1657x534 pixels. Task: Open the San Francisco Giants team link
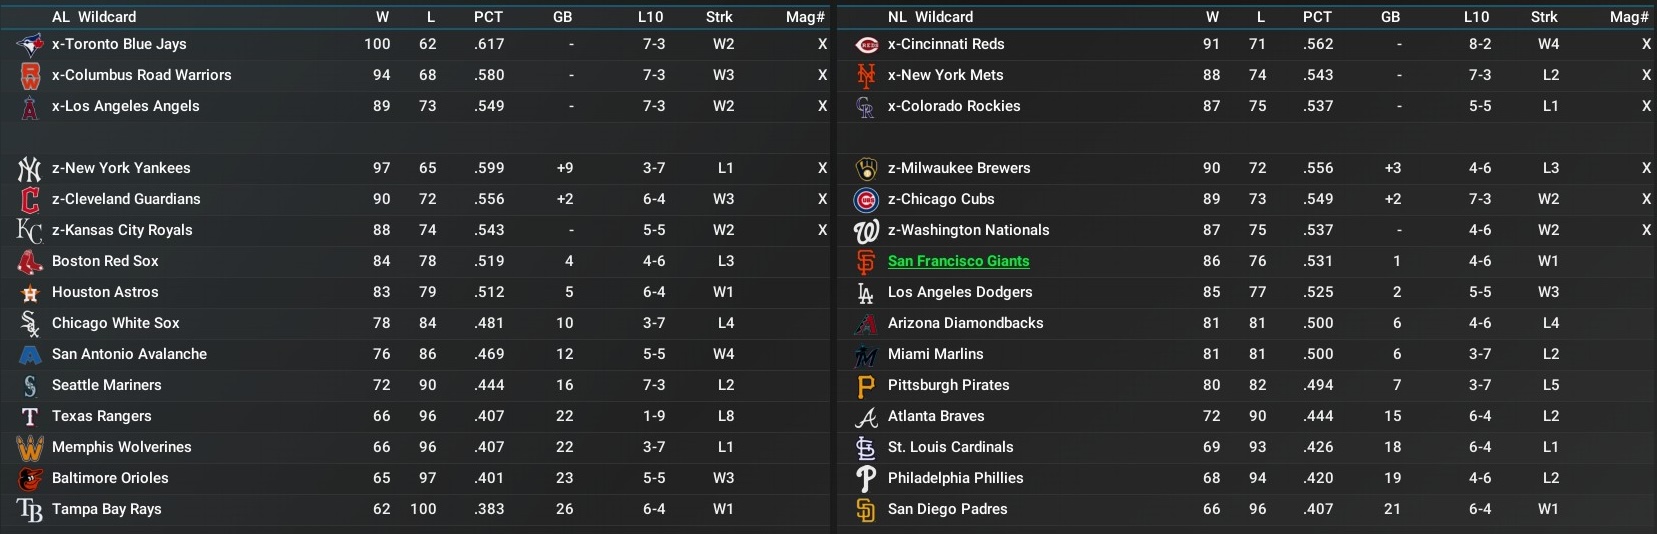[958, 261]
